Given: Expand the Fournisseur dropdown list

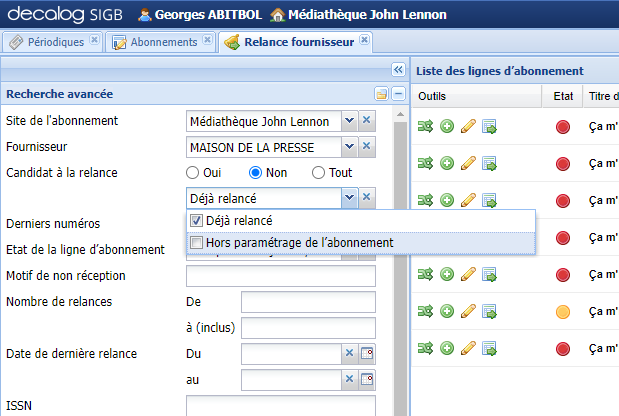Looking at the screenshot, I should (x=349, y=147).
